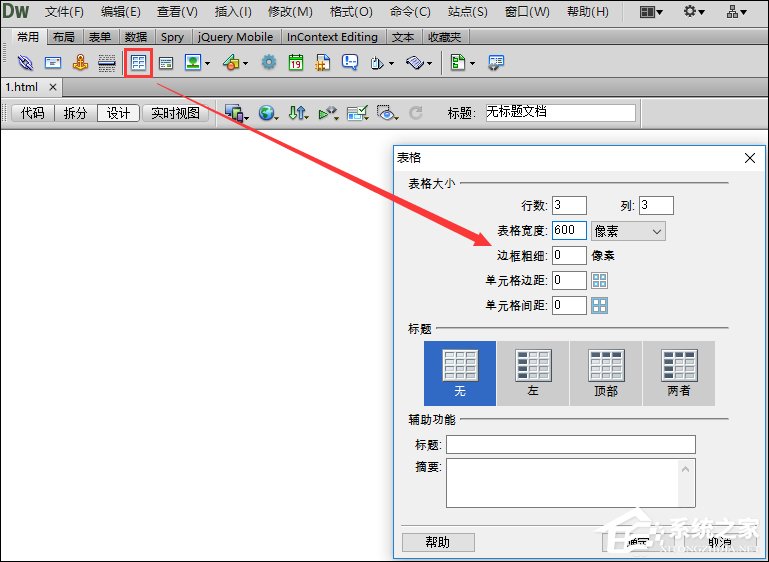Click the Script insert icon
Viewport: 769px width, 562px height.
click(415, 63)
